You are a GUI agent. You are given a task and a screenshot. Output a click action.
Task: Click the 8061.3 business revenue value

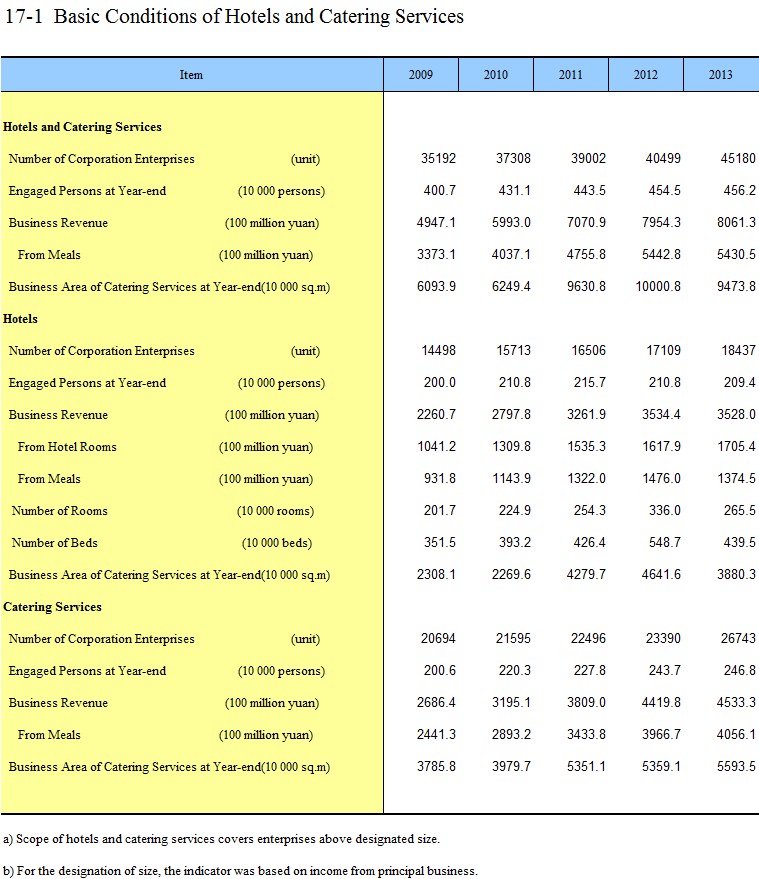pyautogui.click(x=735, y=223)
